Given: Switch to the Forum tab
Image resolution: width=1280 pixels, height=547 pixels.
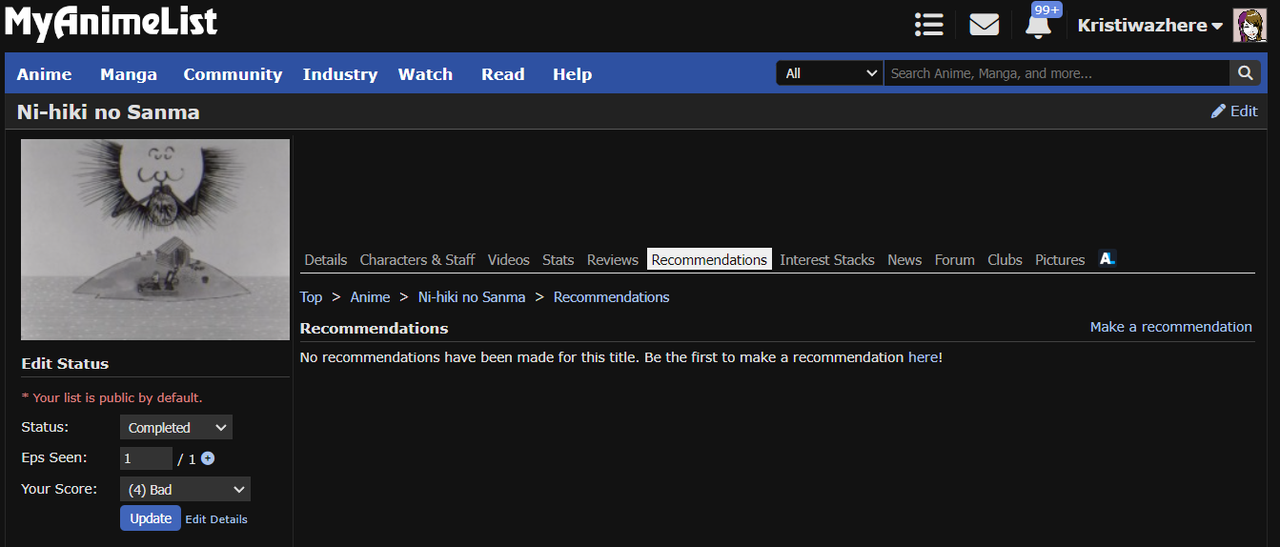Looking at the screenshot, I should tap(955, 260).
